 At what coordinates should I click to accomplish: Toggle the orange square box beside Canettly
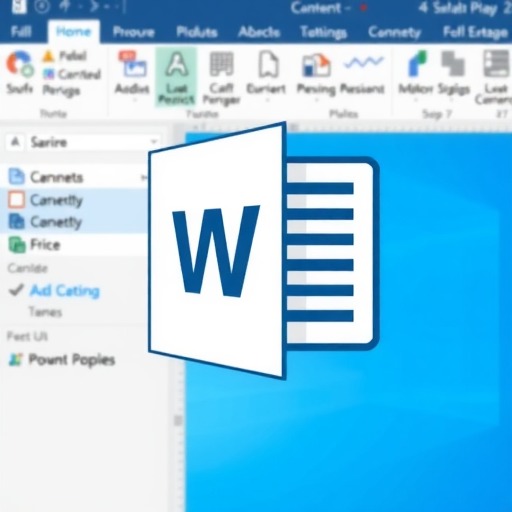16,200
